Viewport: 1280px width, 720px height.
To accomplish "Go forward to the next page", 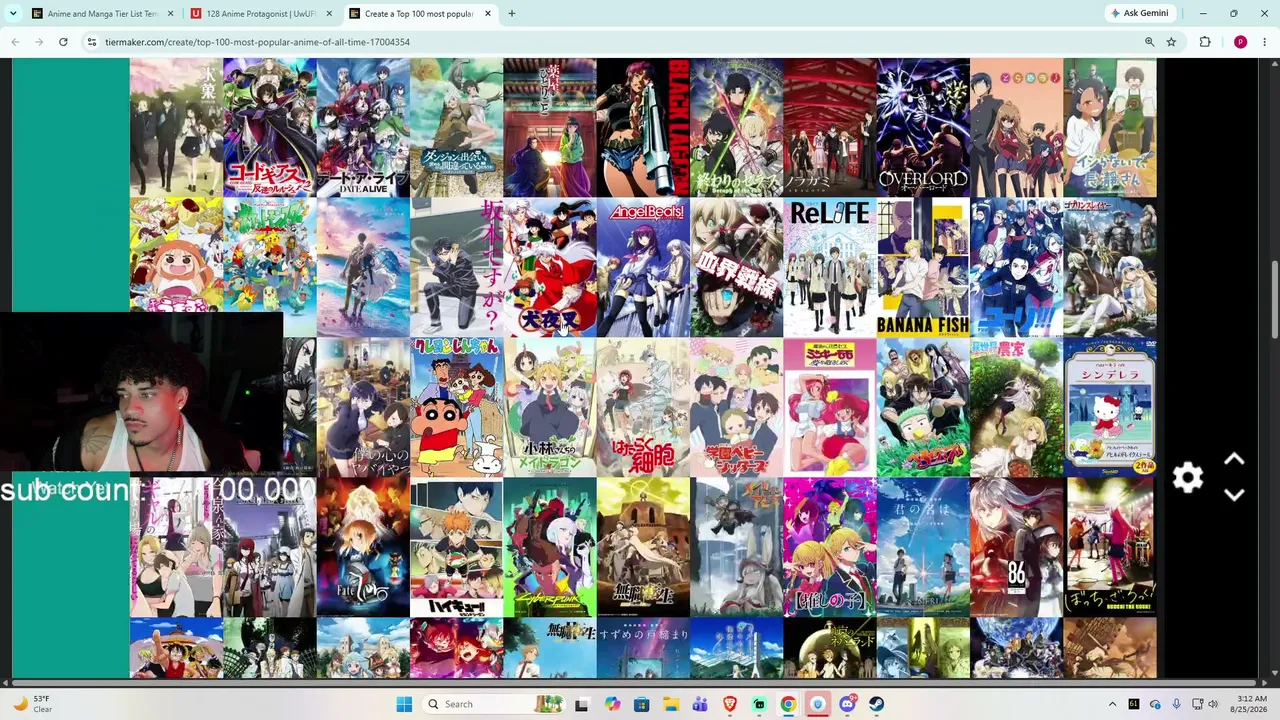I will (x=39, y=42).
